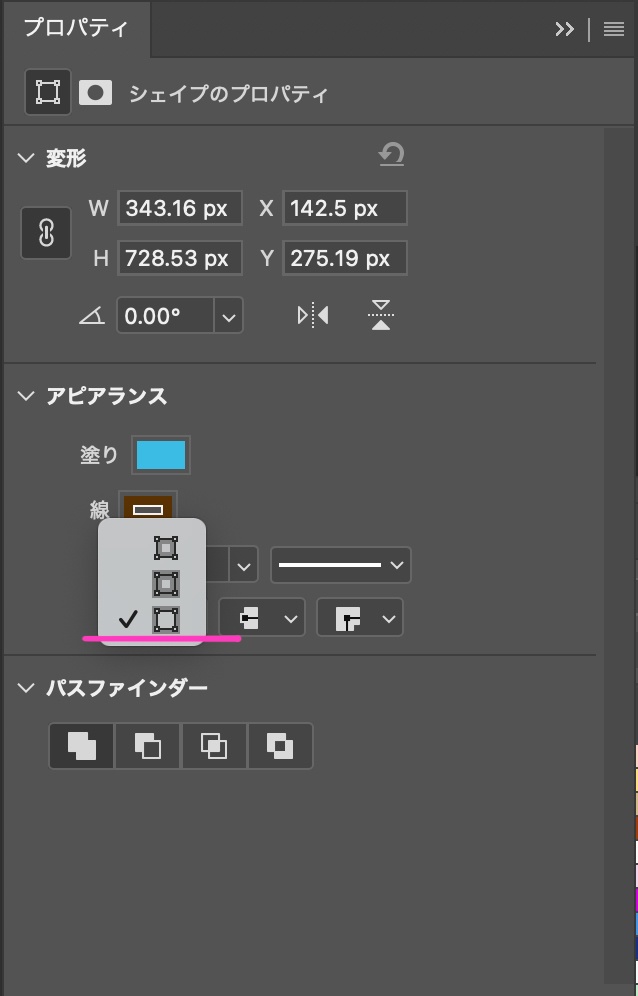Toggle the W and H link icon
Image resolution: width=638 pixels, height=996 pixels.
coord(46,232)
